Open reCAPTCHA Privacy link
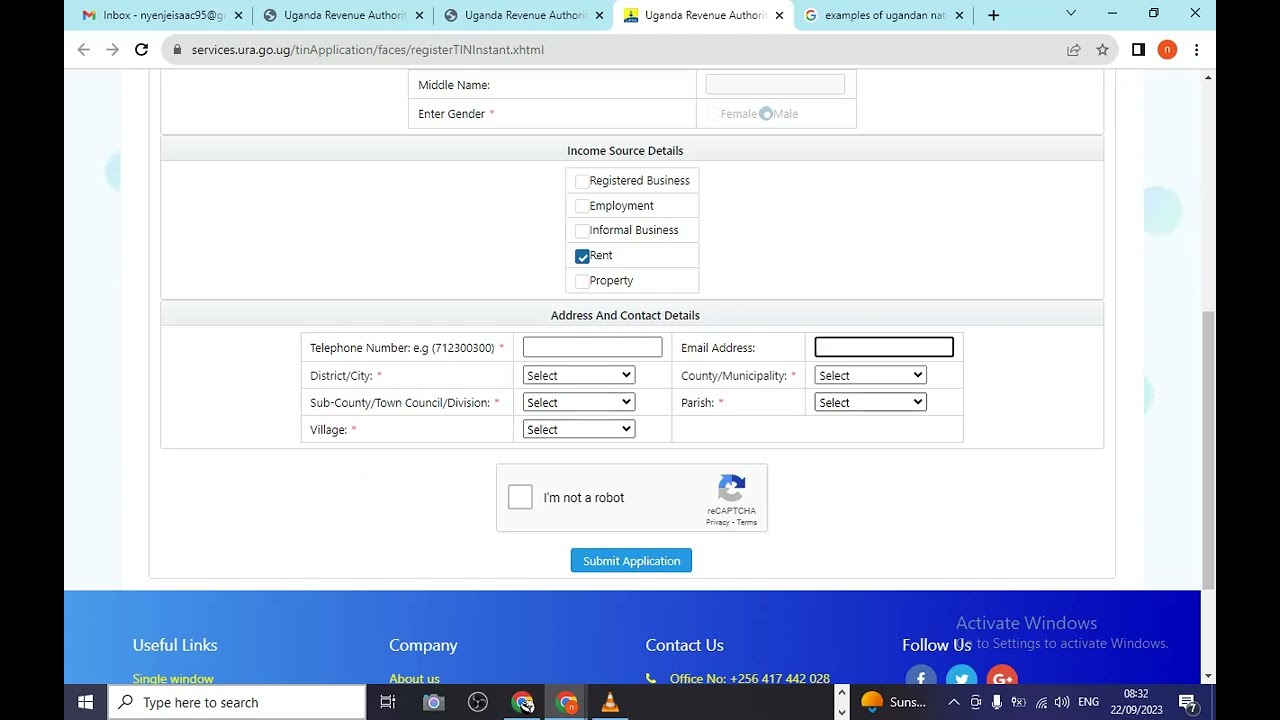1280x720 pixels. click(718, 522)
